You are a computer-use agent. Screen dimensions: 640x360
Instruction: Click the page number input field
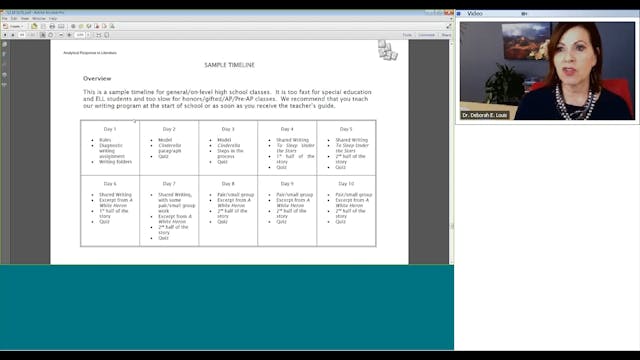[22, 35]
